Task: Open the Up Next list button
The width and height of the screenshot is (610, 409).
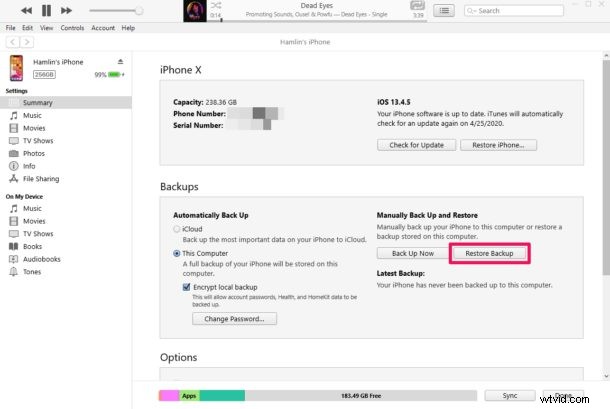Action: pyautogui.click(x=444, y=11)
